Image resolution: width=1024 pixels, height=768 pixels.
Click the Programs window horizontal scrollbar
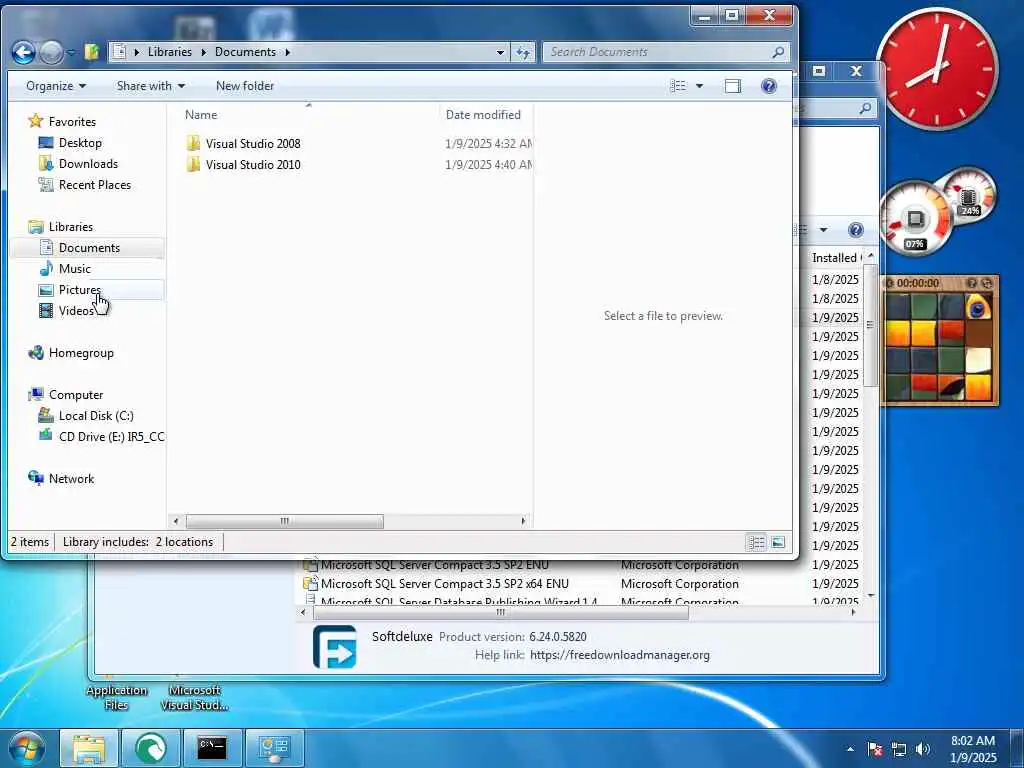click(501, 613)
